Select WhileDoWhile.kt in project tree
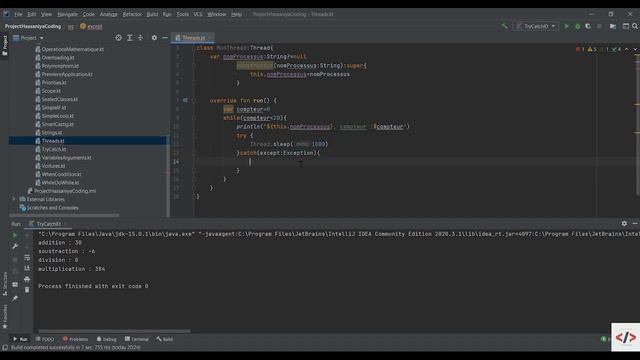This screenshot has height=360, width=640. [x=60, y=182]
